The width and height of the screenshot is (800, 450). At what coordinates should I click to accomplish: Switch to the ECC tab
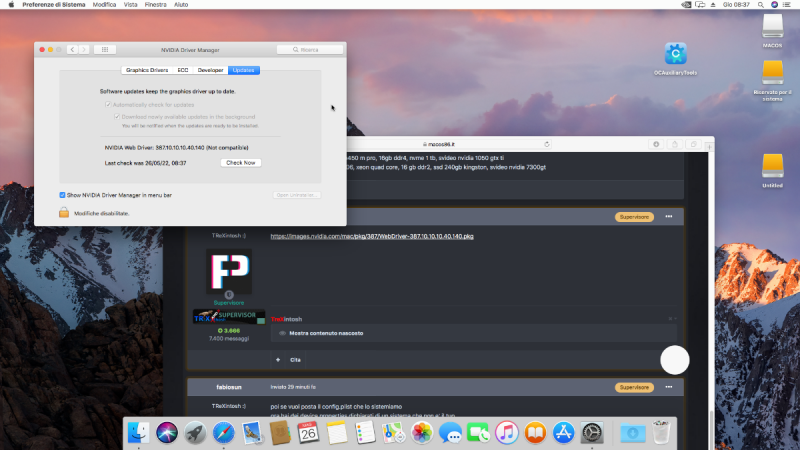183,70
